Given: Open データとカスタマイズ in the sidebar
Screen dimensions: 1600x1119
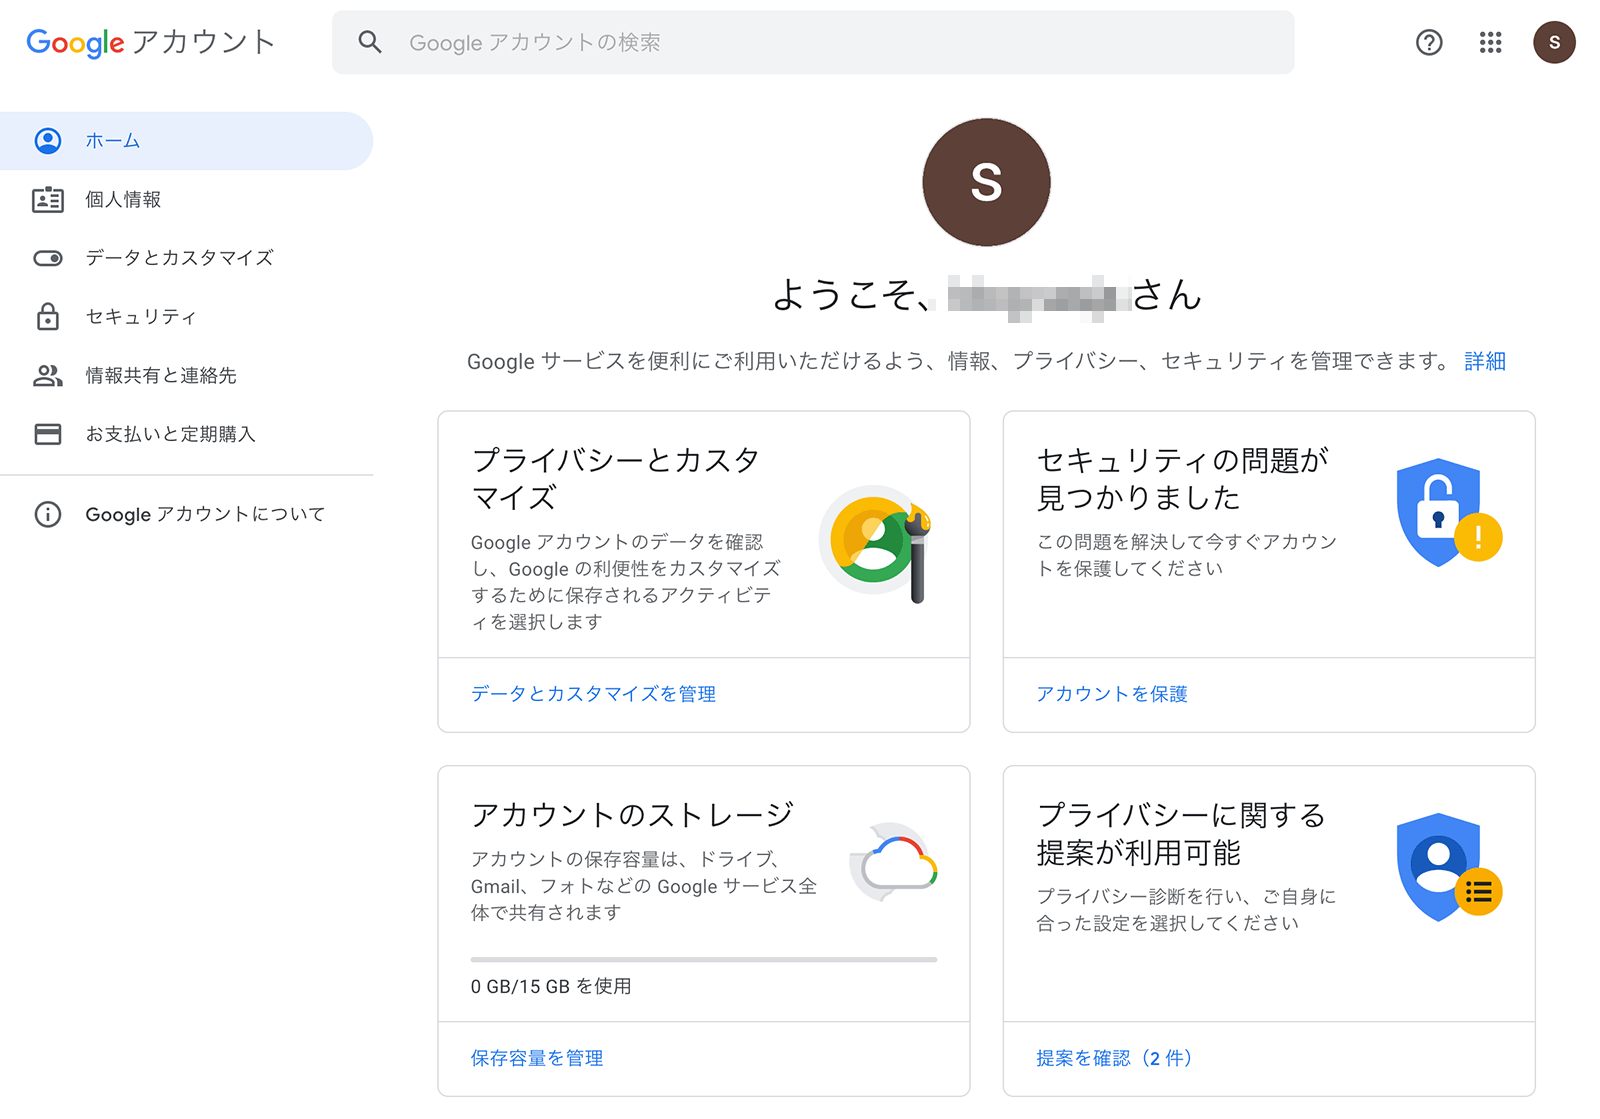Looking at the screenshot, I should (x=186, y=258).
